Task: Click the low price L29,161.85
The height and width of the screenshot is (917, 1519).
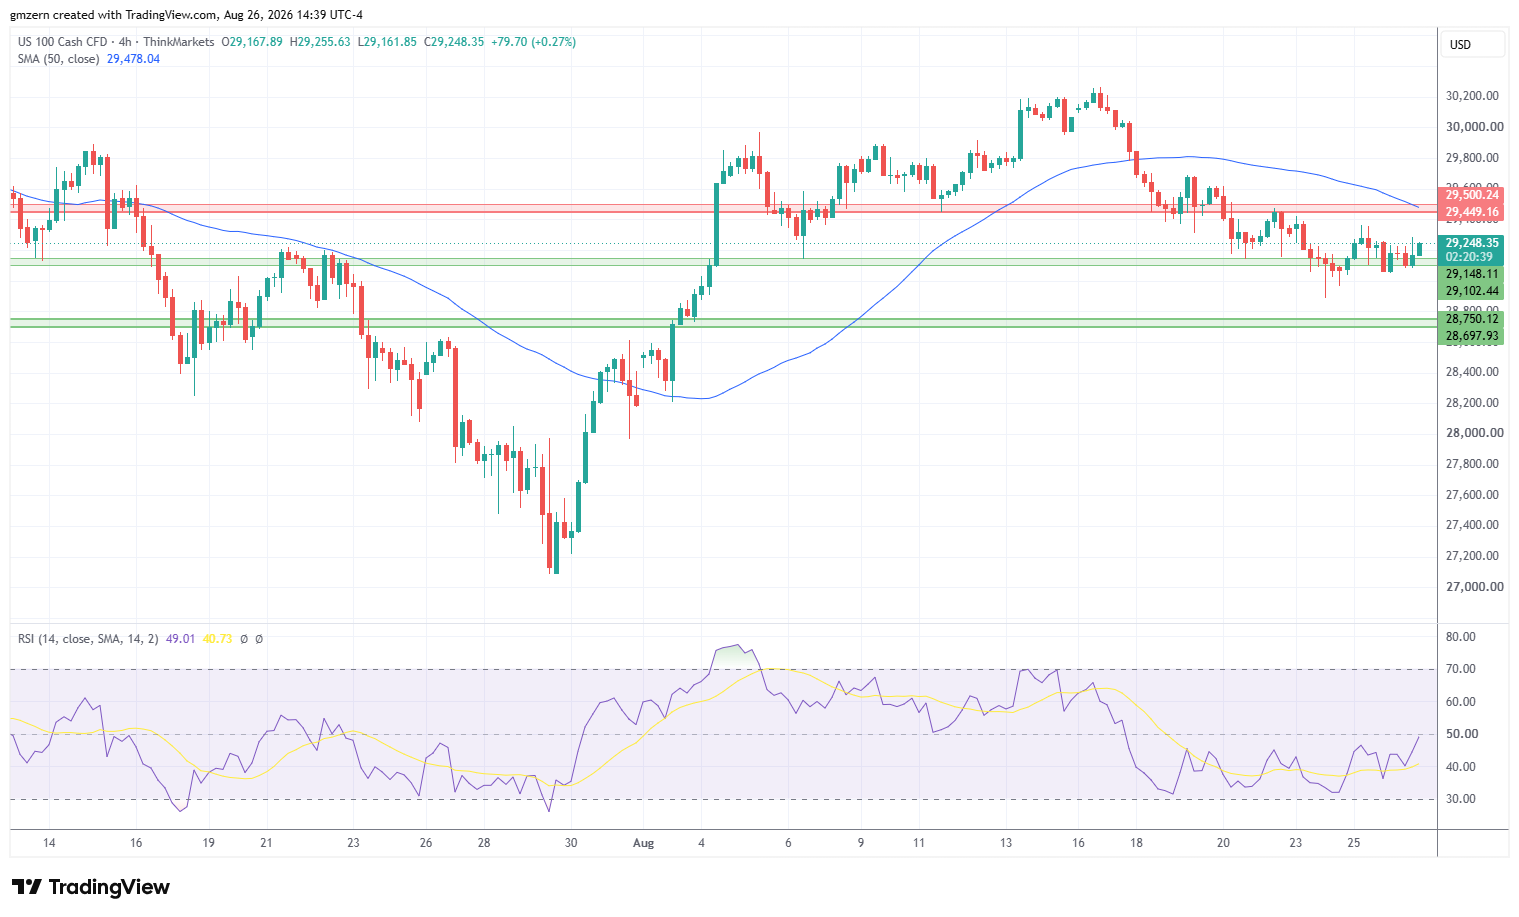Action: tap(387, 42)
